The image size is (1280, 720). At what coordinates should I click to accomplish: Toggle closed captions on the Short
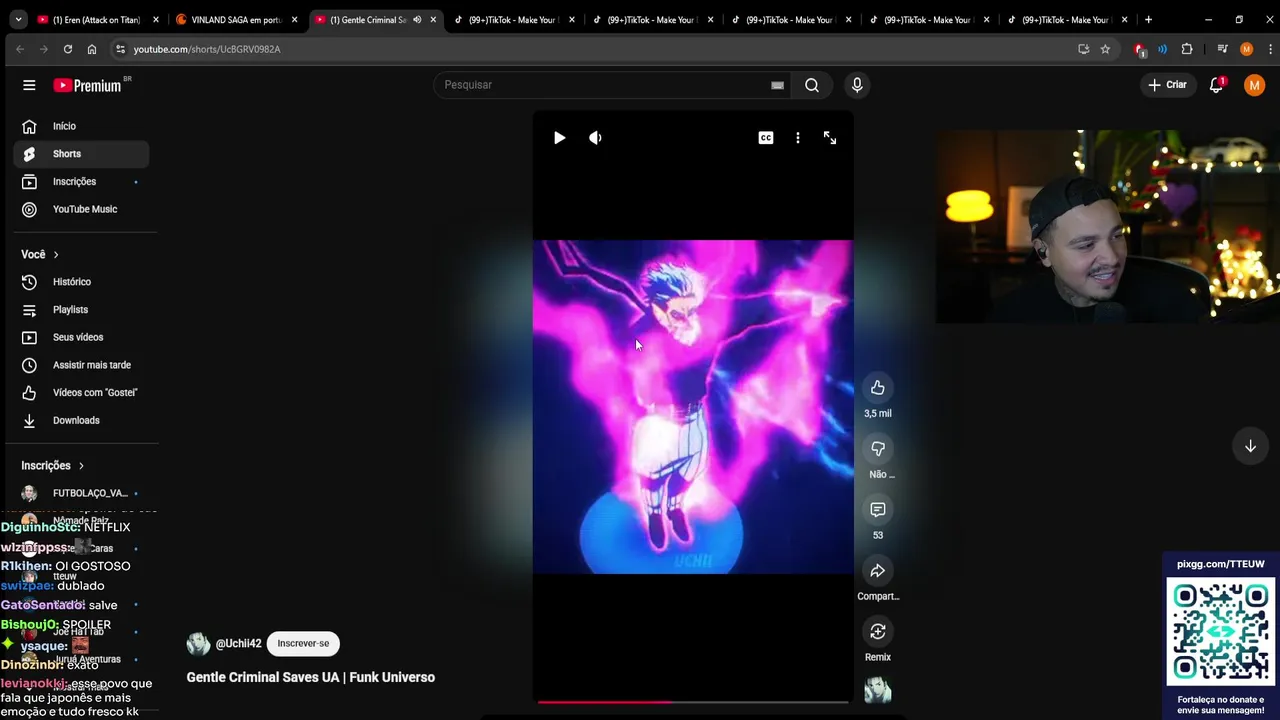click(x=766, y=138)
